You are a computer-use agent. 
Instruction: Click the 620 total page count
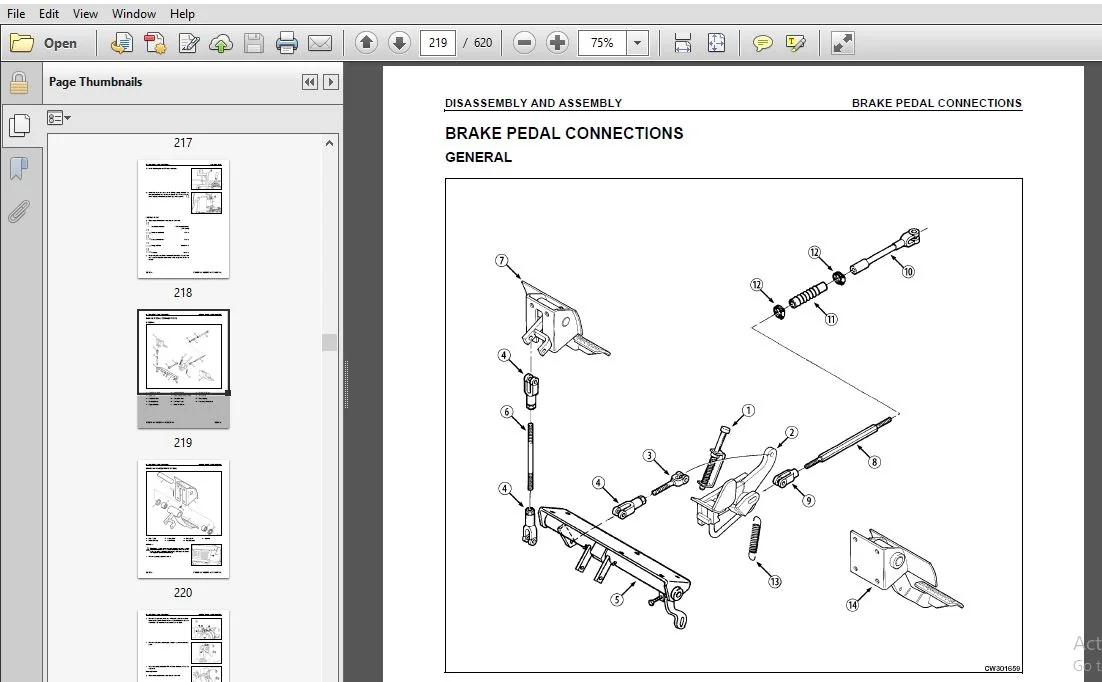[x=483, y=43]
